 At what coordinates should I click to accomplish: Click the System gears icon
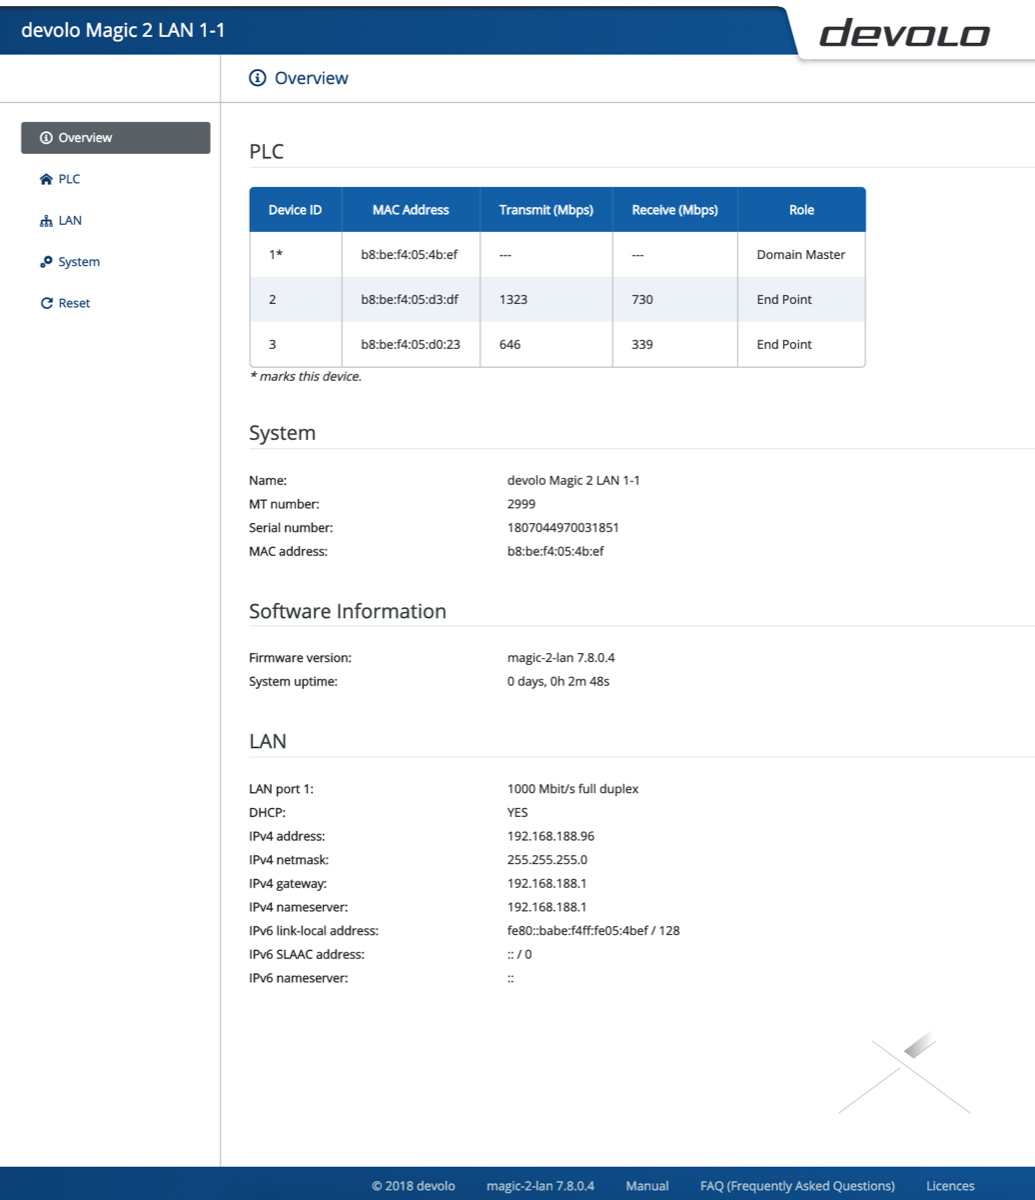(46, 262)
